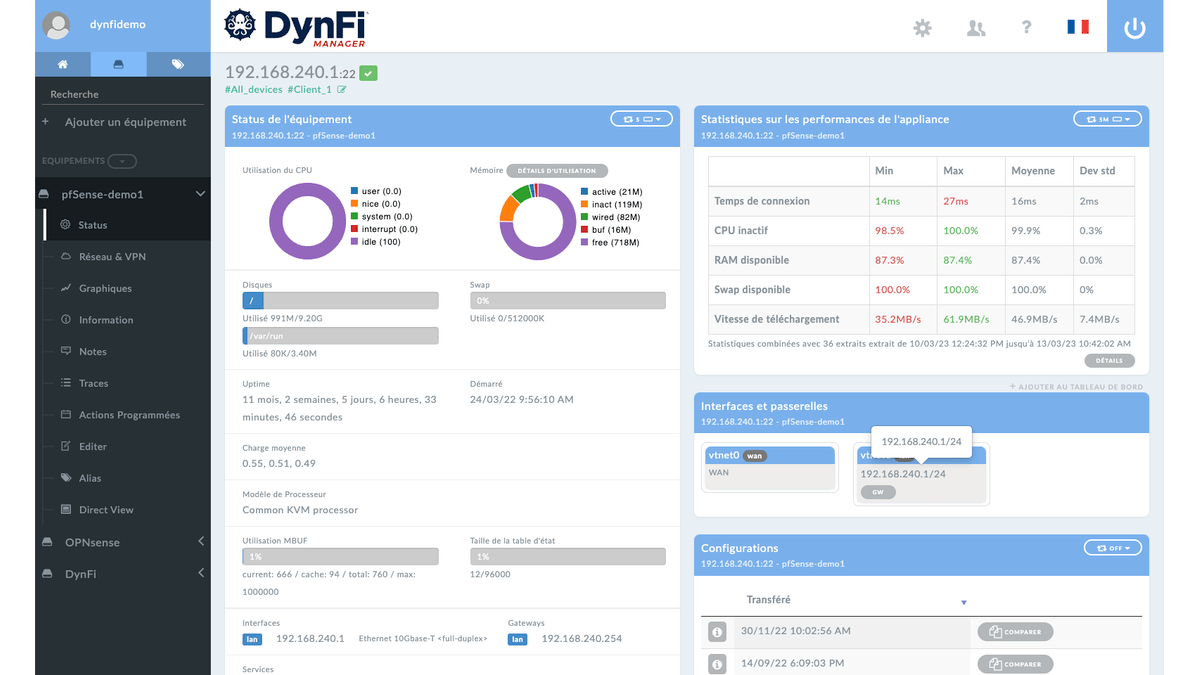Image resolution: width=1200 pixels, height=675 pixels.
Task: Expand the DynFi device group
Action: coord(200,574)
